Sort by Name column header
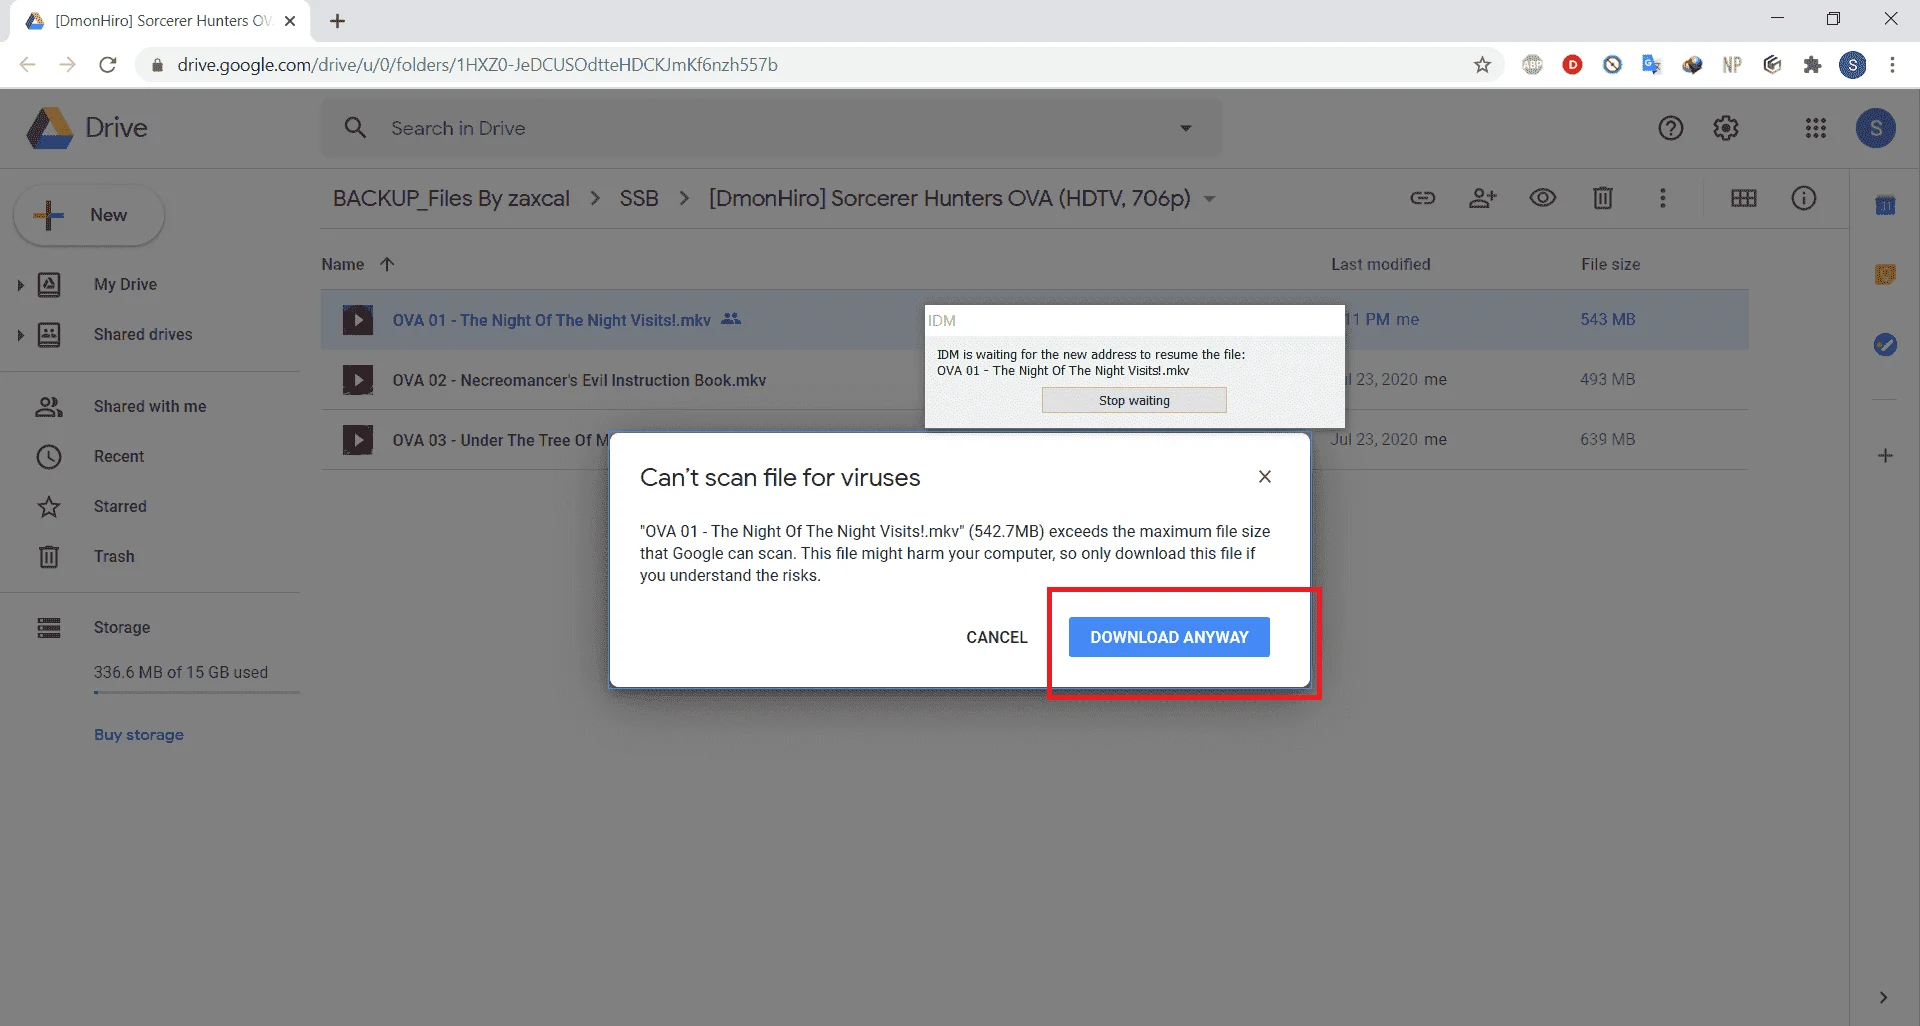 (x=343, y=264)
